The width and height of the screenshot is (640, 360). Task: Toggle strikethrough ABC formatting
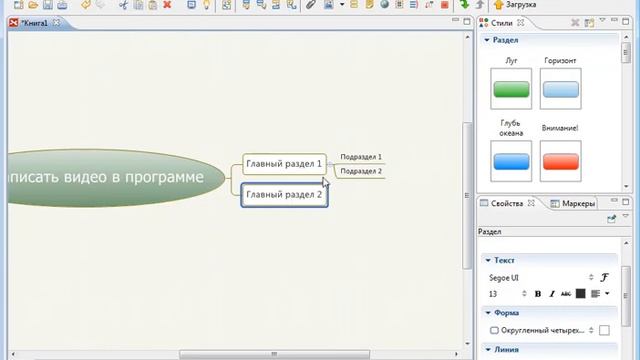[566, 293]
